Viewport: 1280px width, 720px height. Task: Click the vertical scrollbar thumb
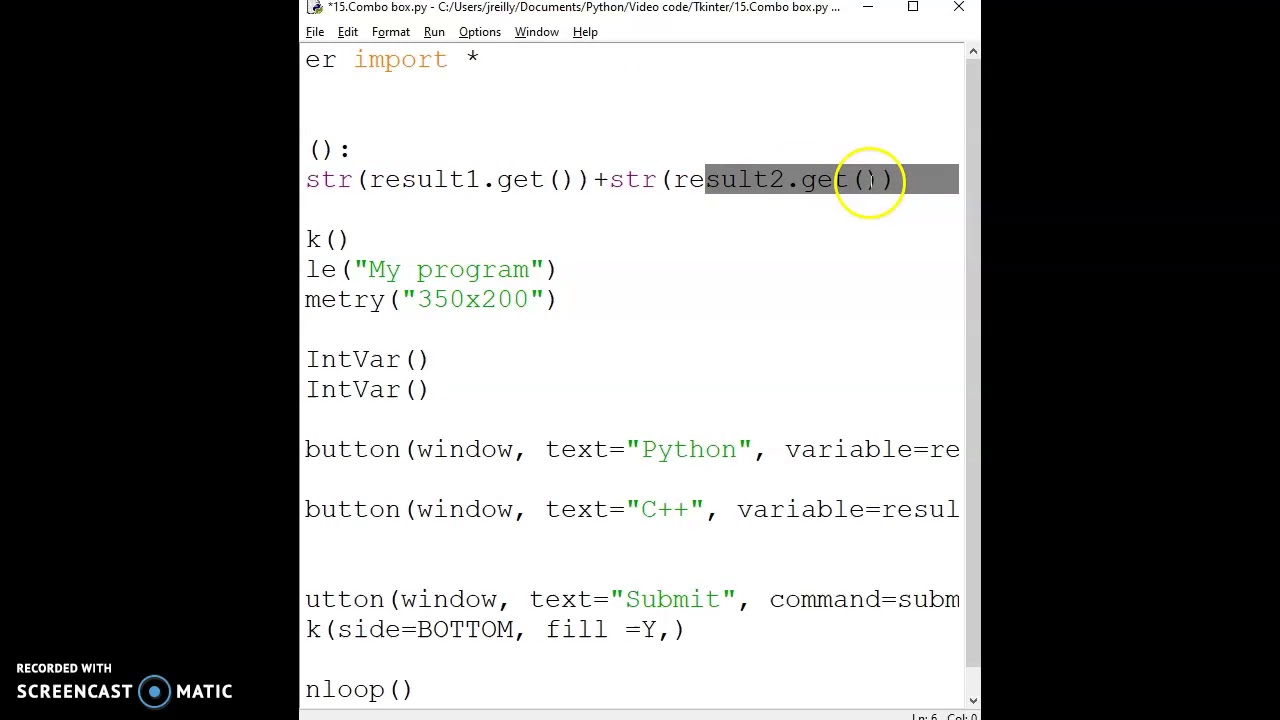click(972, 365)
